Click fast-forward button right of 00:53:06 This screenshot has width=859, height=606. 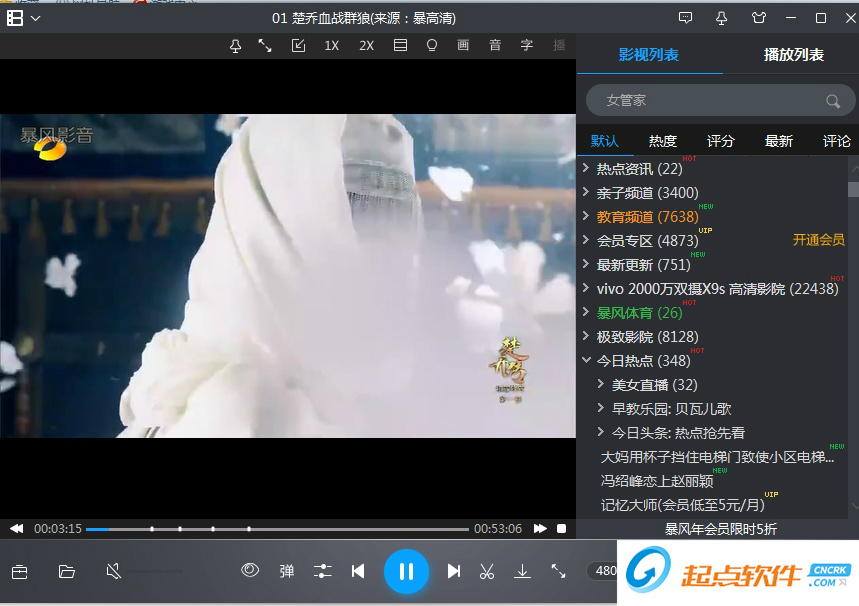(x=540, y=529)
